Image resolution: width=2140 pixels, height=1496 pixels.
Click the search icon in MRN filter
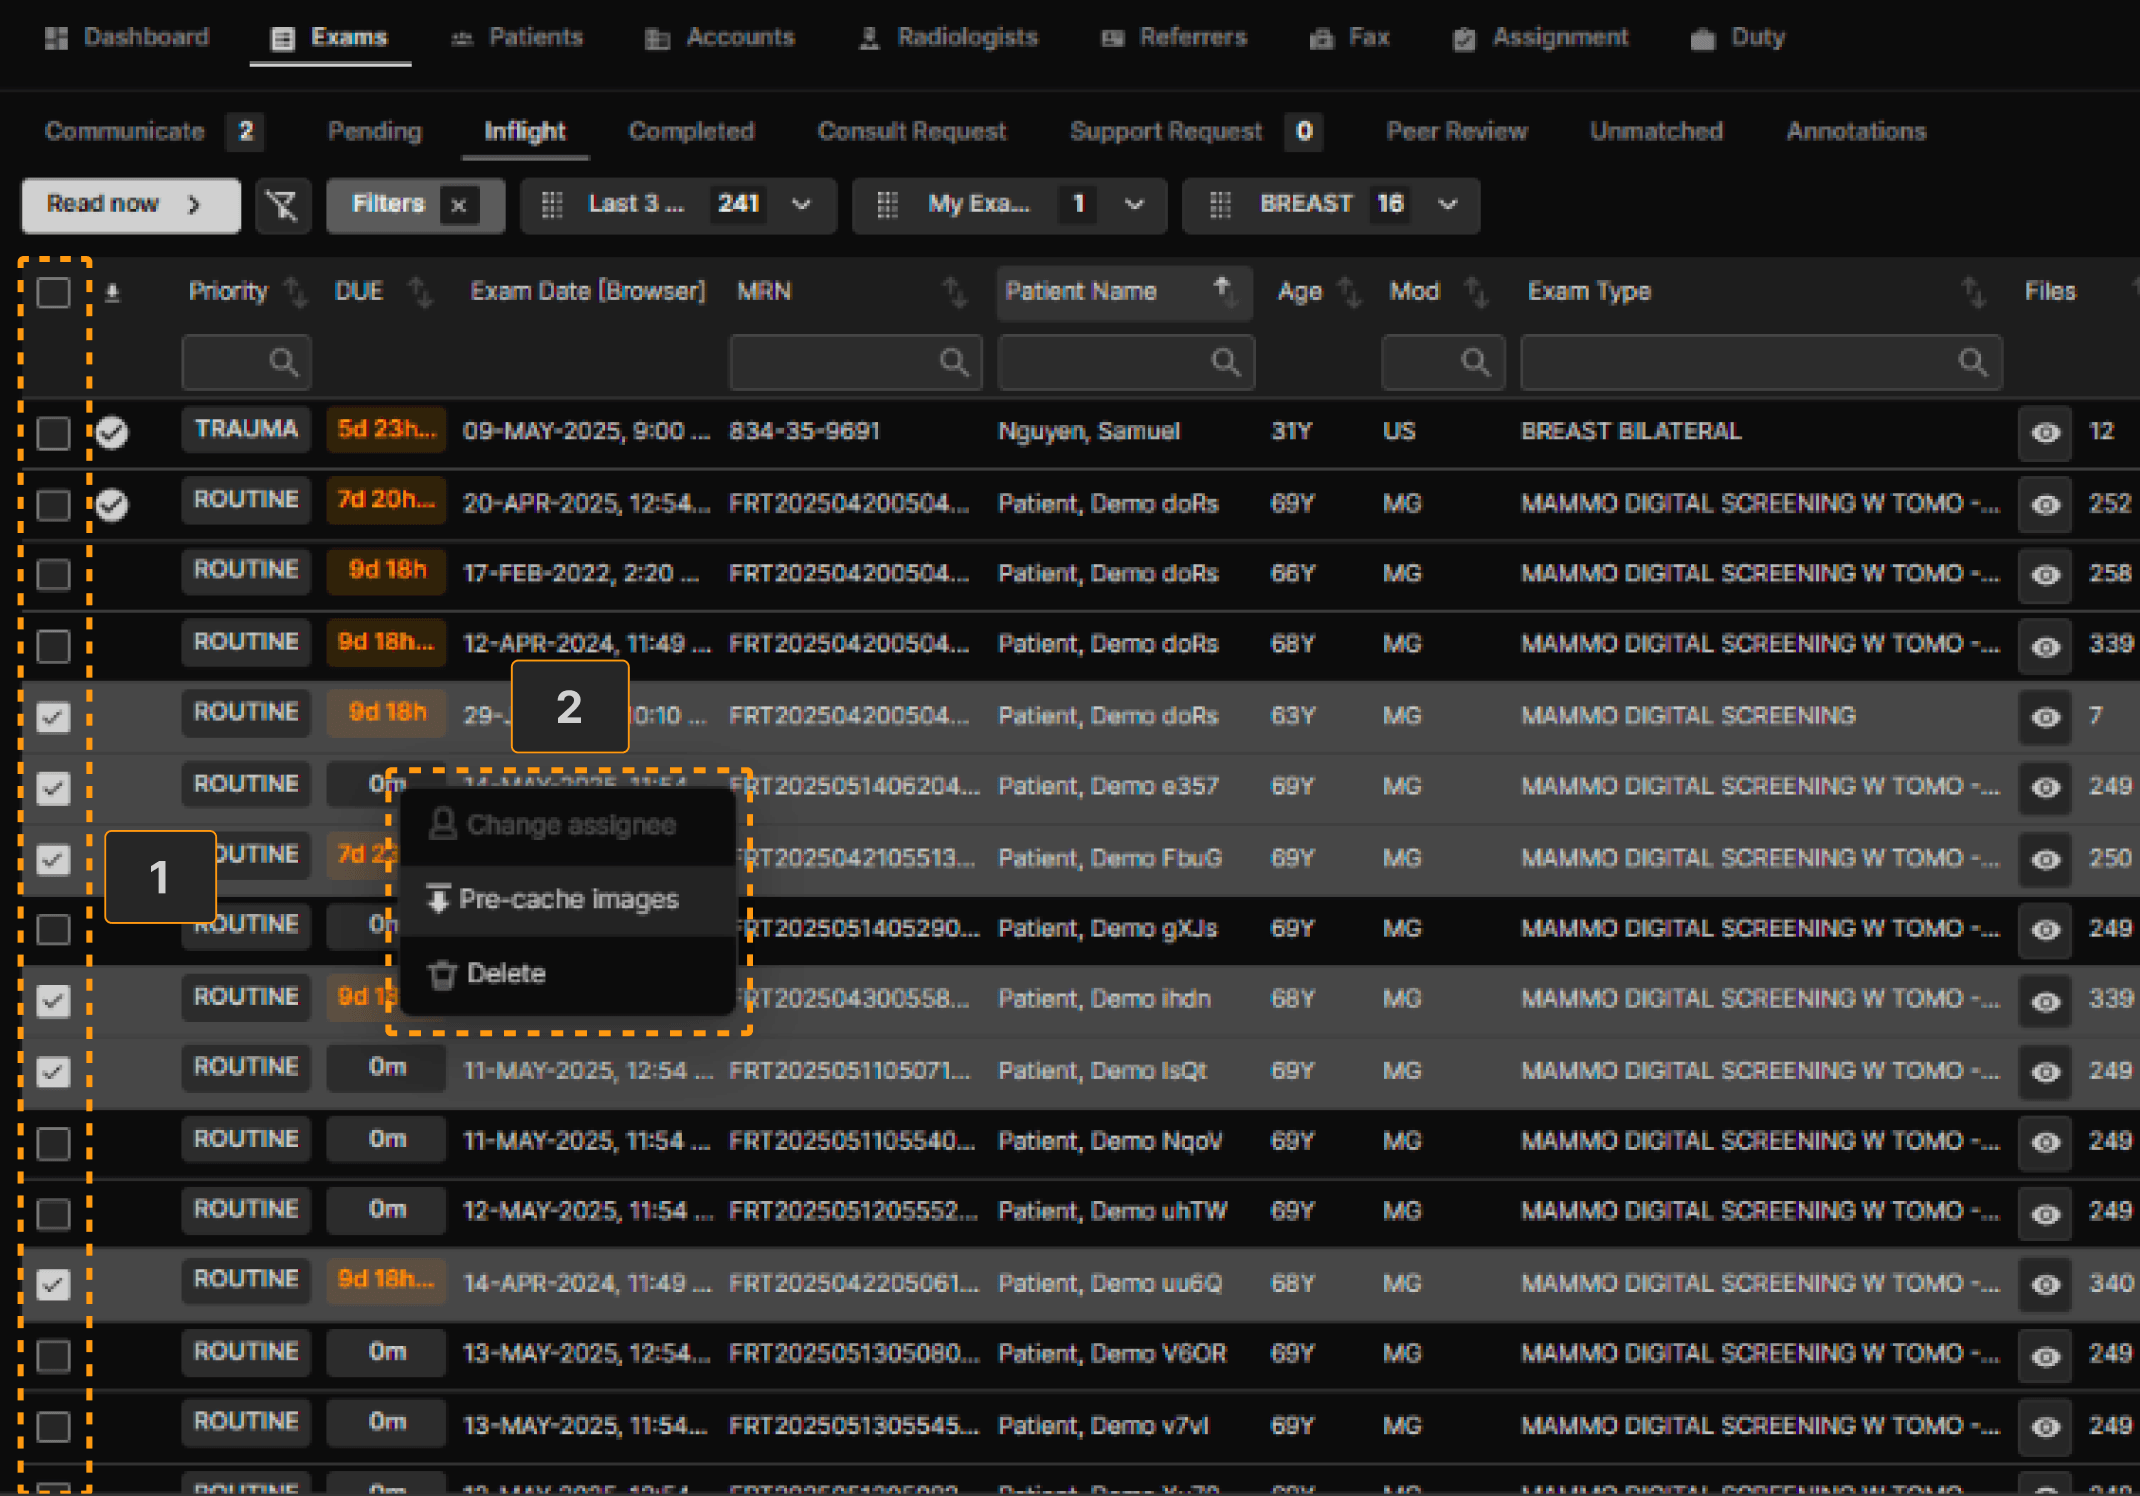tap(954, 362)
